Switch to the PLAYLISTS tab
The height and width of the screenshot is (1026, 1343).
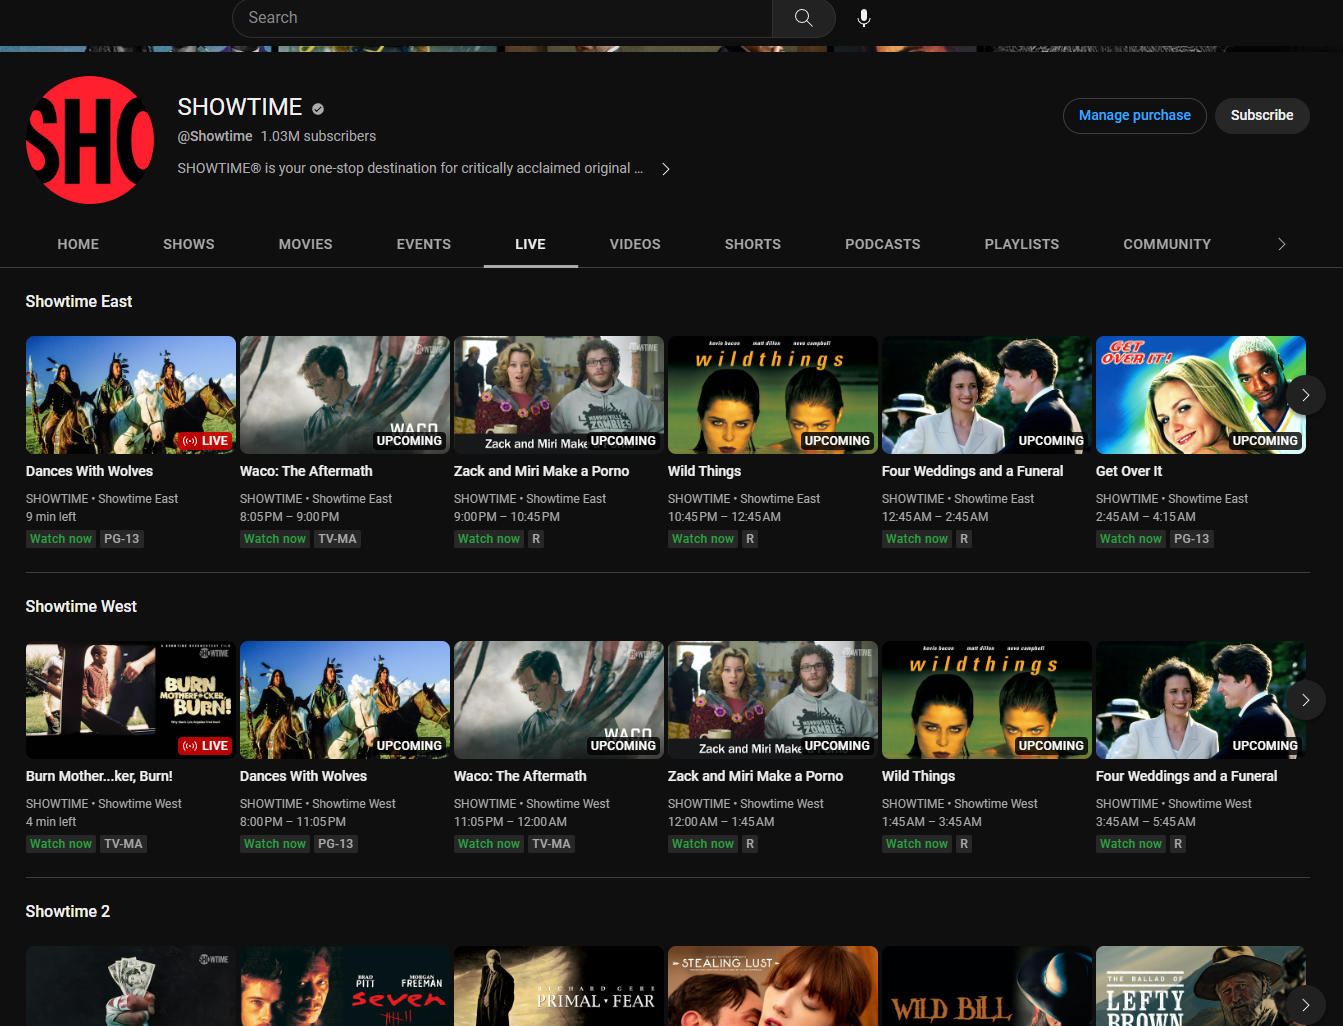point(1022,244)
